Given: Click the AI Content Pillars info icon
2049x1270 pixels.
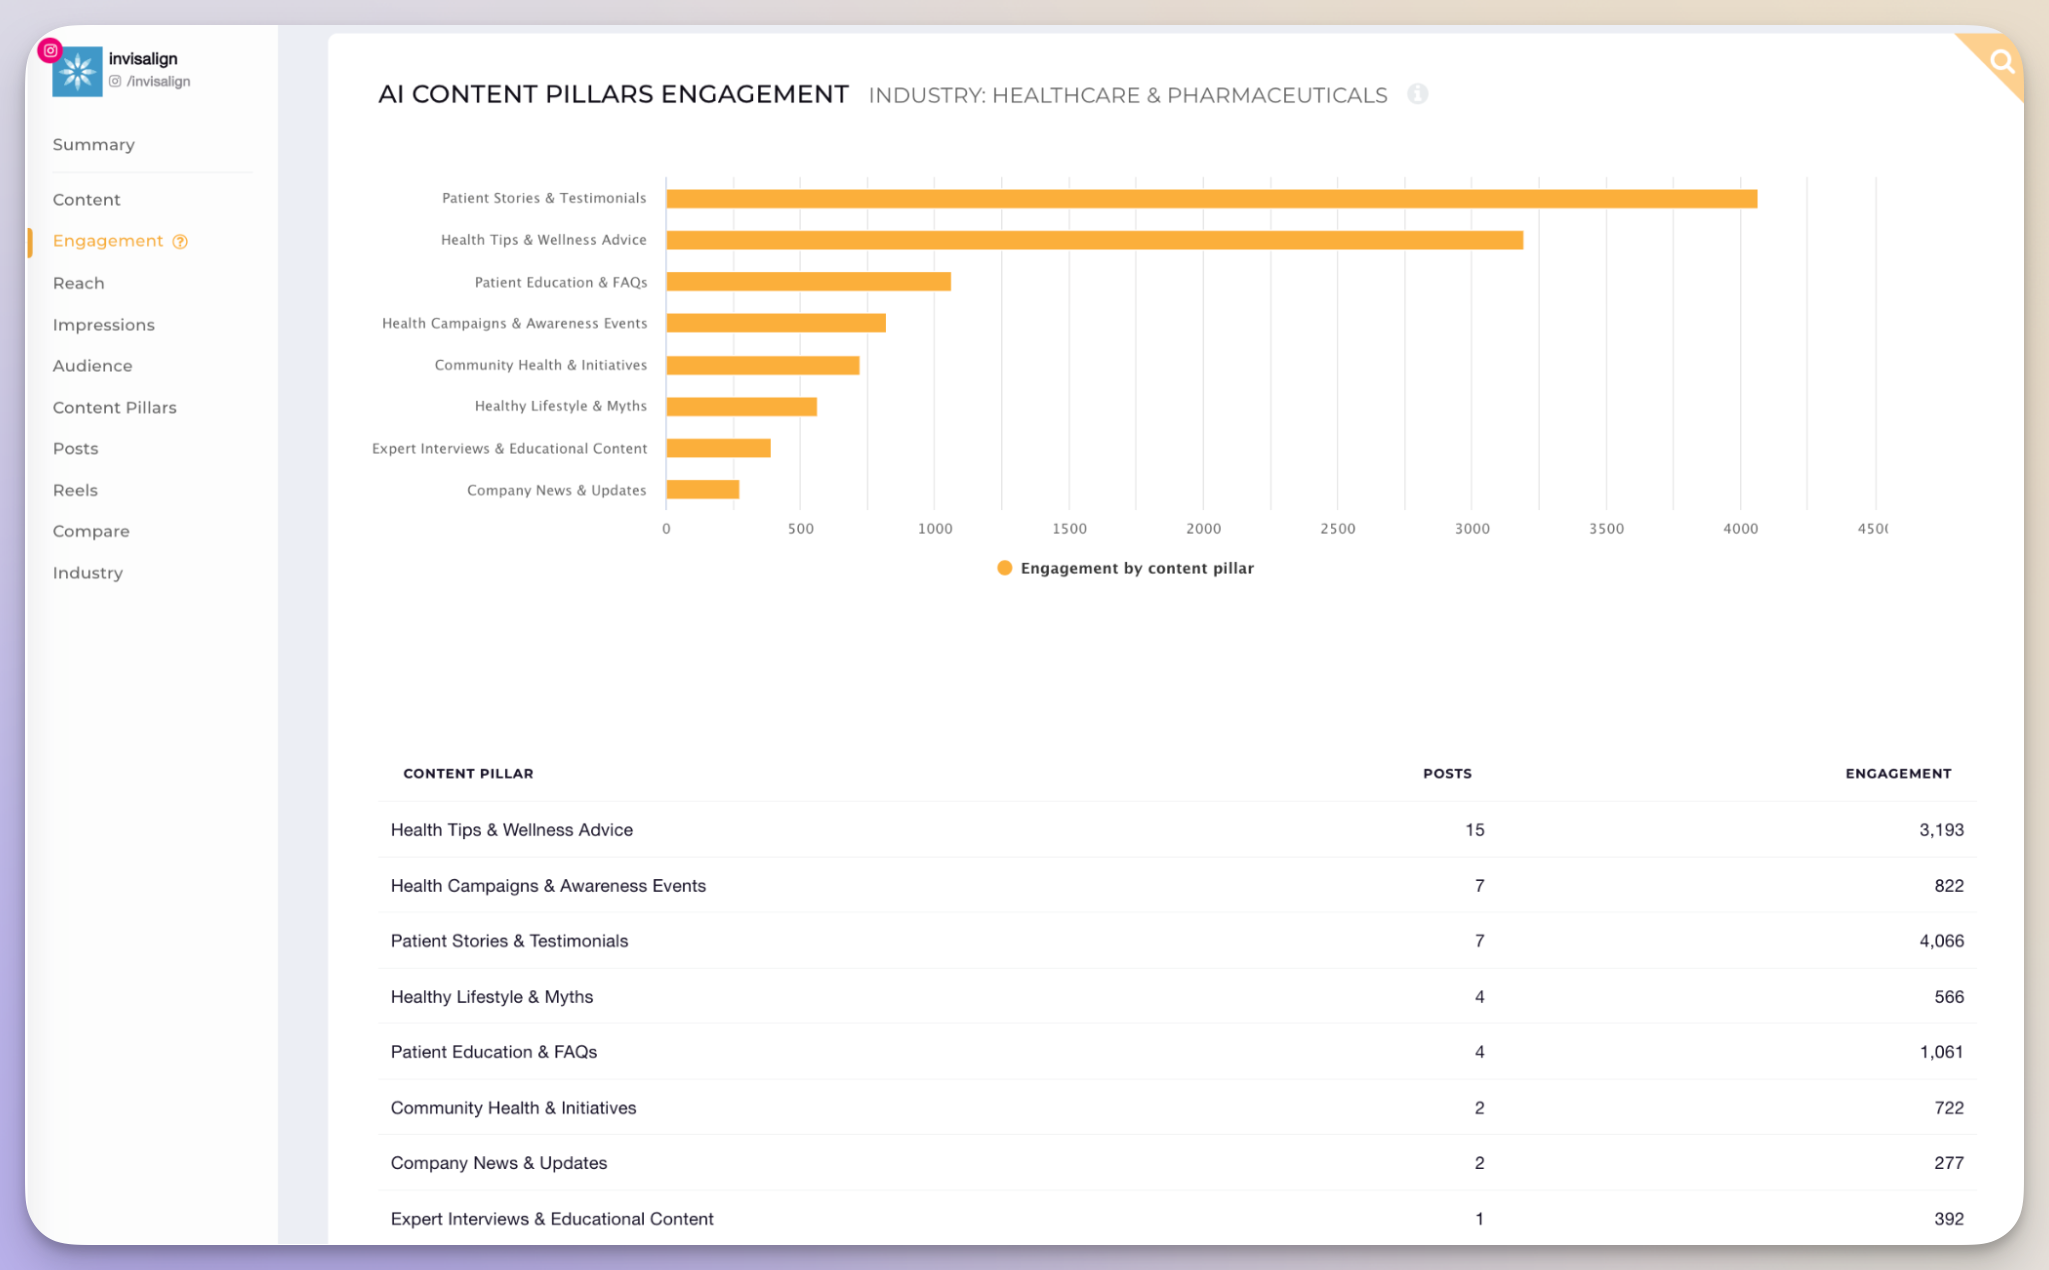Looking at the screenshot, I should coord(1415,94).
